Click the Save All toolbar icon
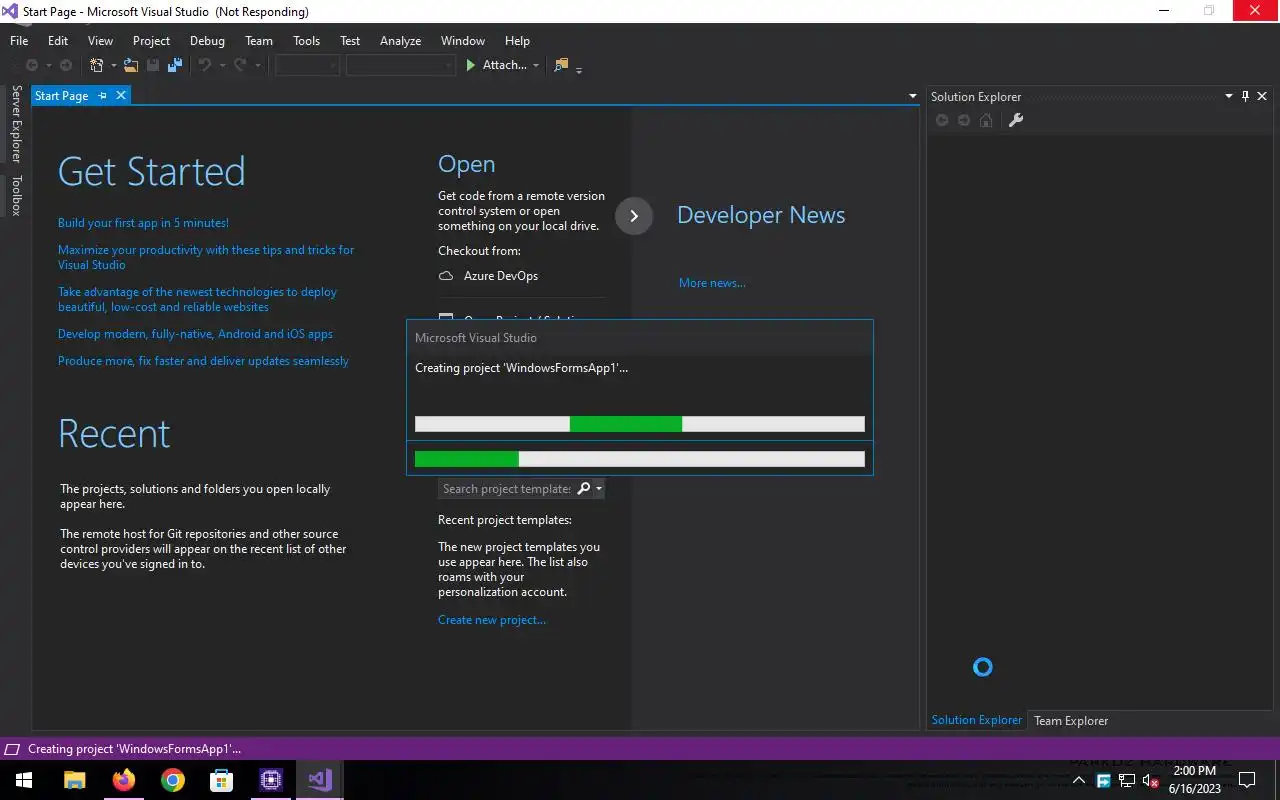The height and width of the screenshot is (800, 1280). pyautogui.click(x=175, y=65)
